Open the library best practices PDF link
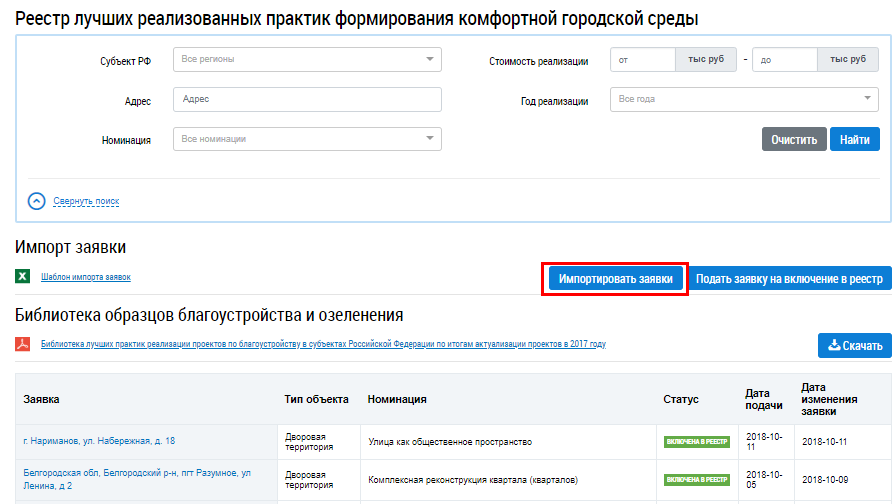The width and height of the screenshot is (892, 504). pyautogui.click(x=323, y=344)
